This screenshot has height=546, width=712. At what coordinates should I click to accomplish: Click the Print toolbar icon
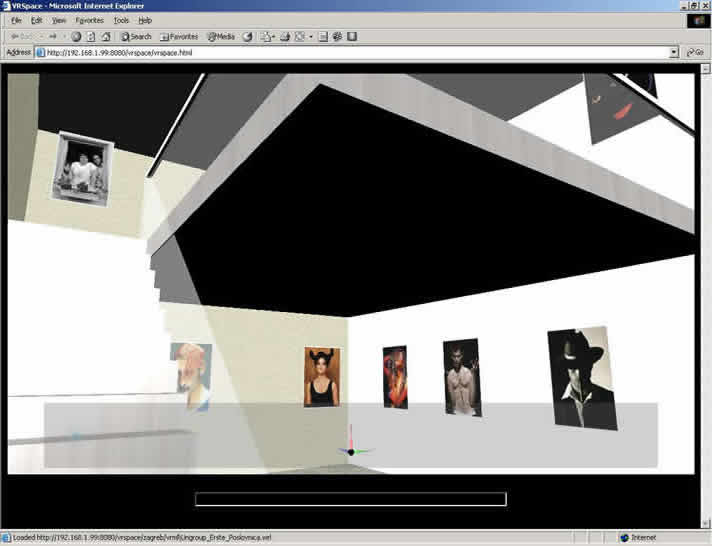click(x=283, y=36)
